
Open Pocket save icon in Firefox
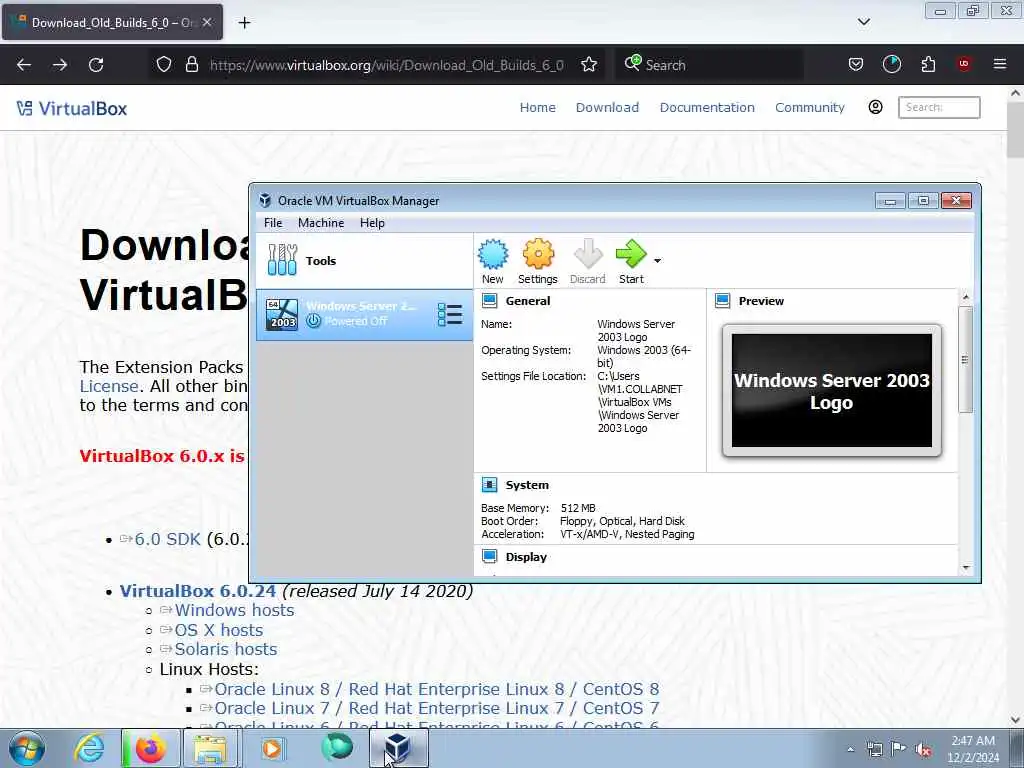pos(856,64)
